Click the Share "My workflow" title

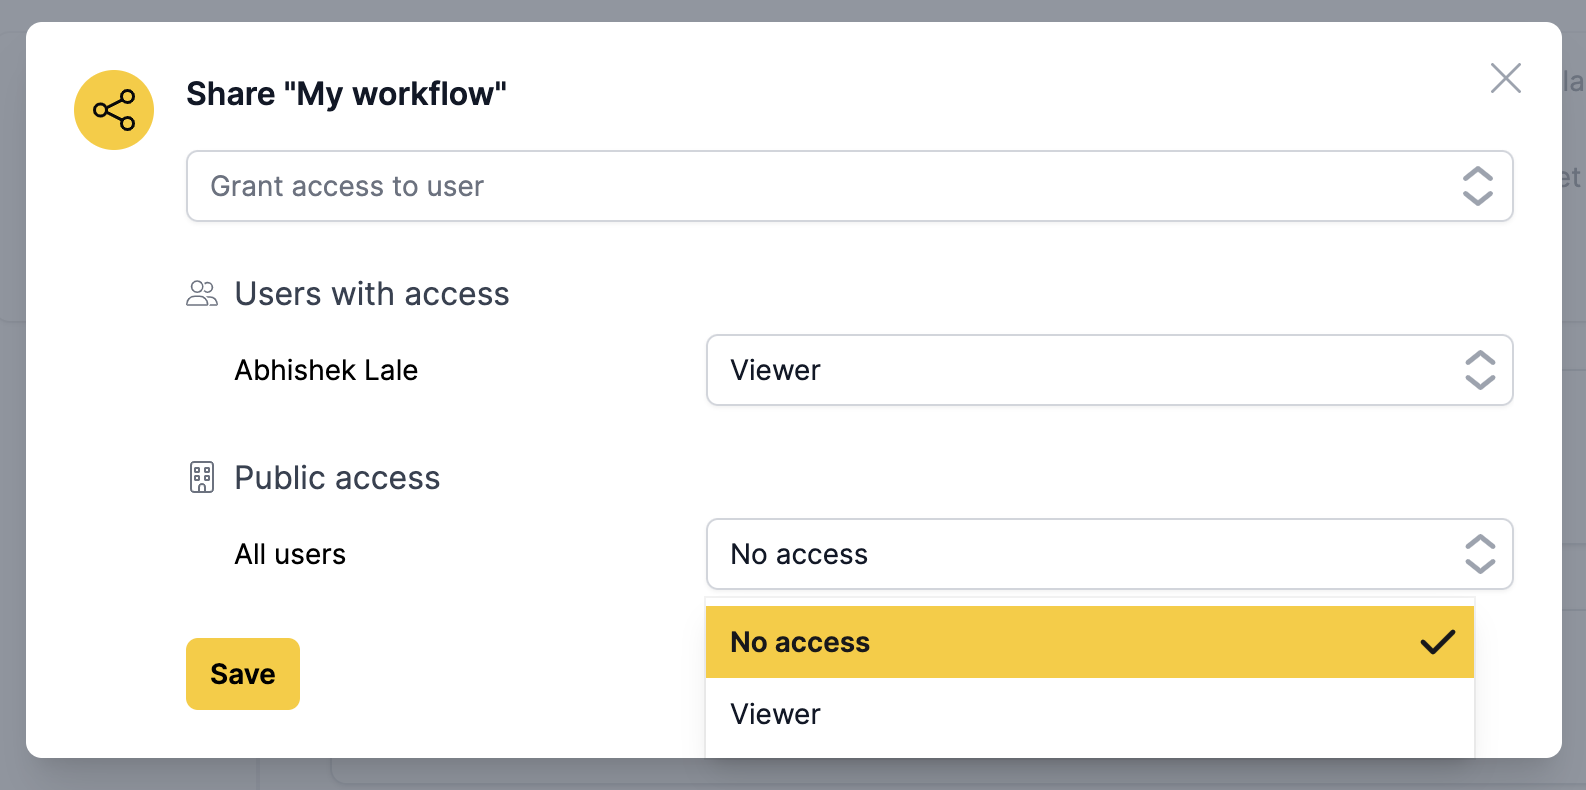(x=346, y=94)
